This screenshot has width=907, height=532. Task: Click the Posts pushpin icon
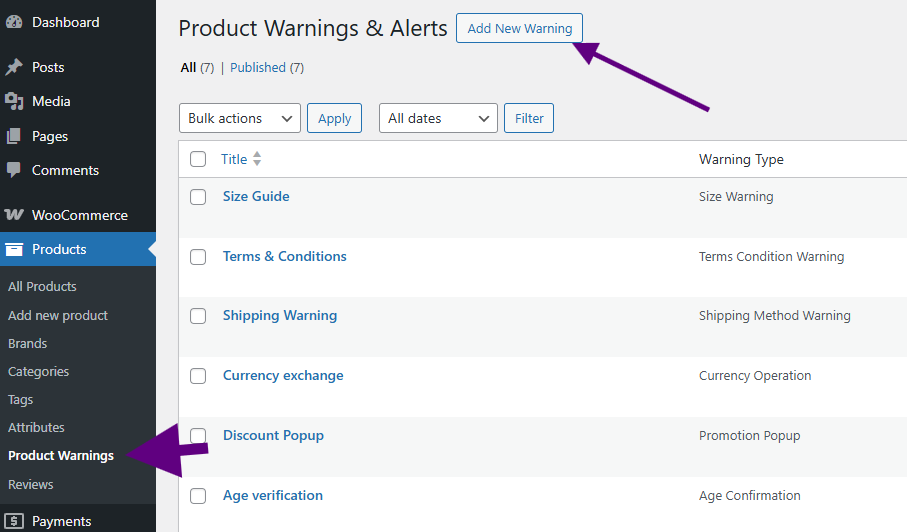coord(14,67)
